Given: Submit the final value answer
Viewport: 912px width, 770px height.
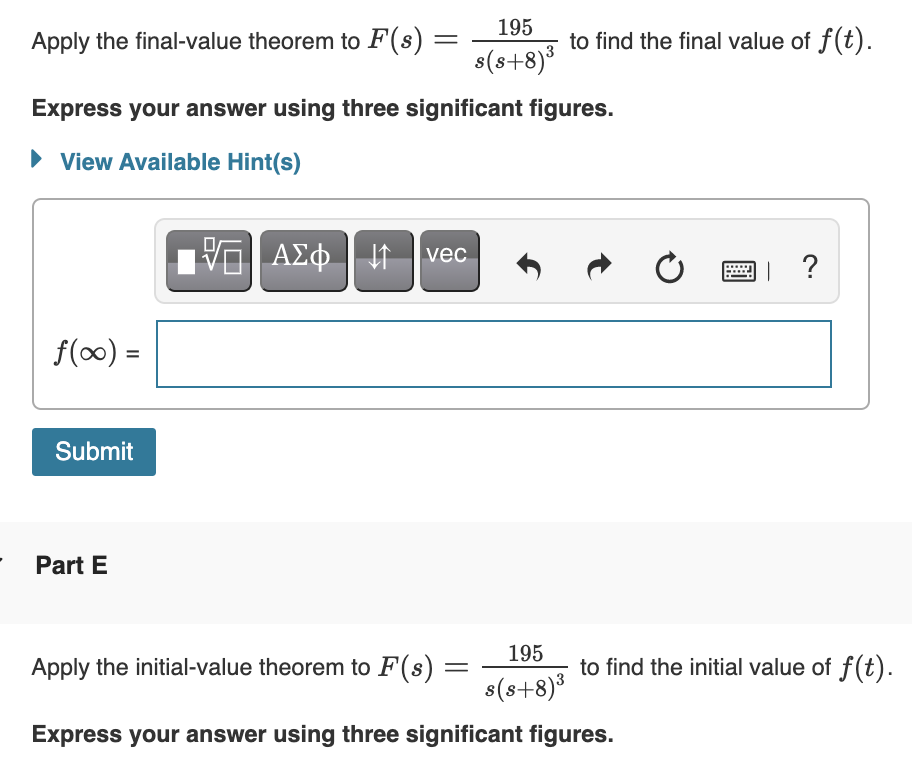Looking at the screenshot, I should [x=93, y=451].
